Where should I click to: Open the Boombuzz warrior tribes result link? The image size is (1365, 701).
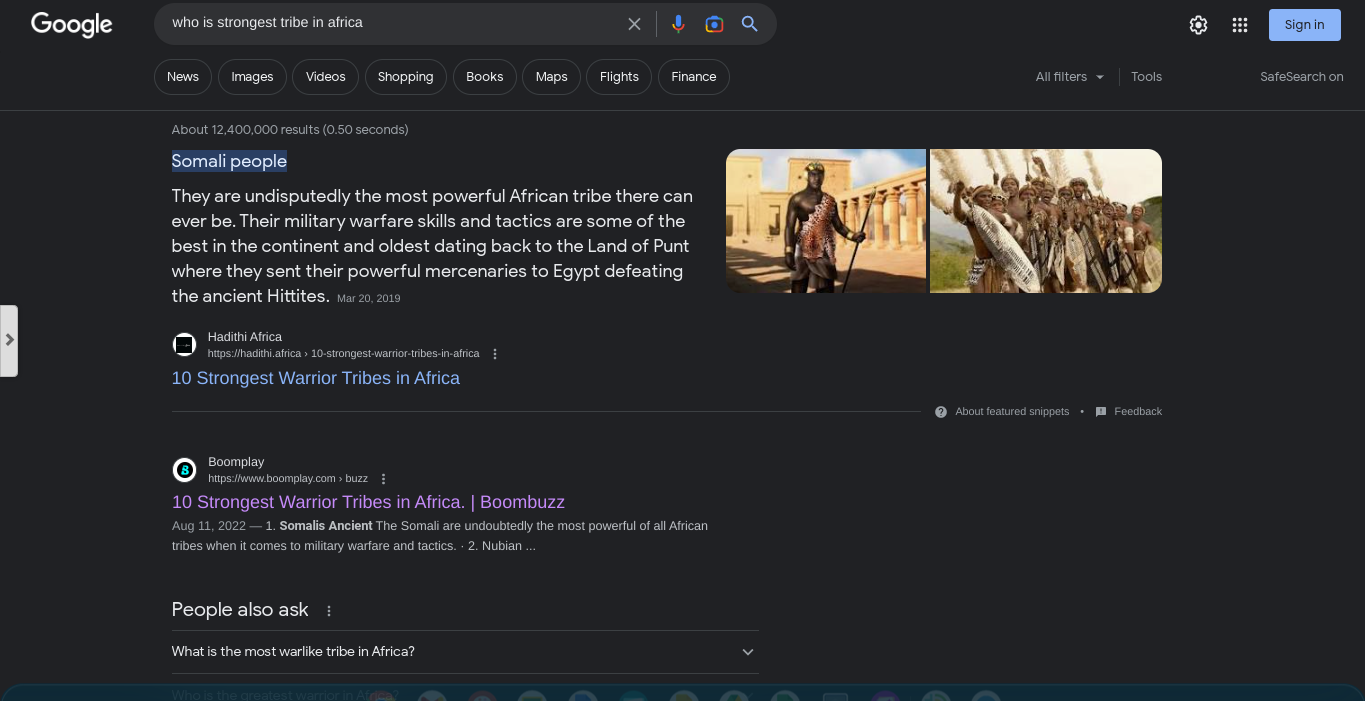tap(368, 502)
